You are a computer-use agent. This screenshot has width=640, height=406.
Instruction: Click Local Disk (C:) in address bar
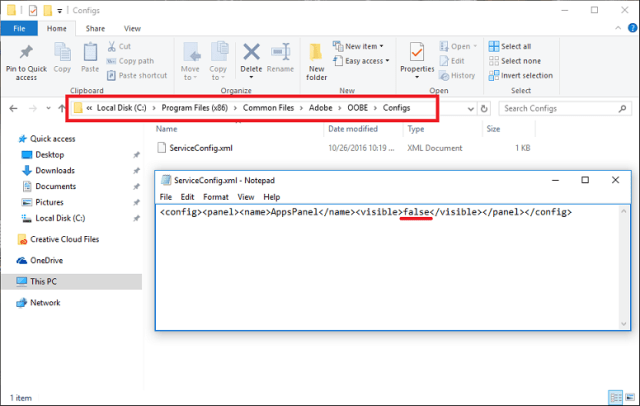click(x=121, y=108)
